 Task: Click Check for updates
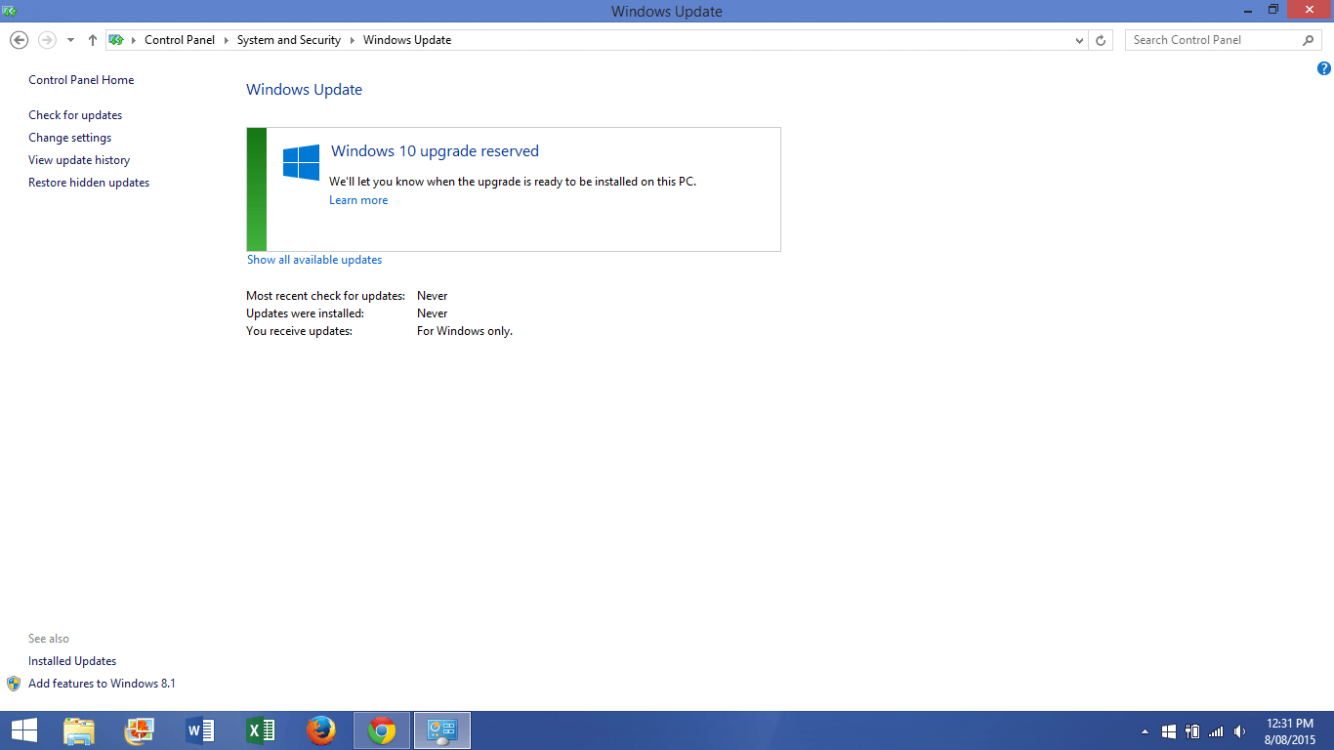point(75,115)
